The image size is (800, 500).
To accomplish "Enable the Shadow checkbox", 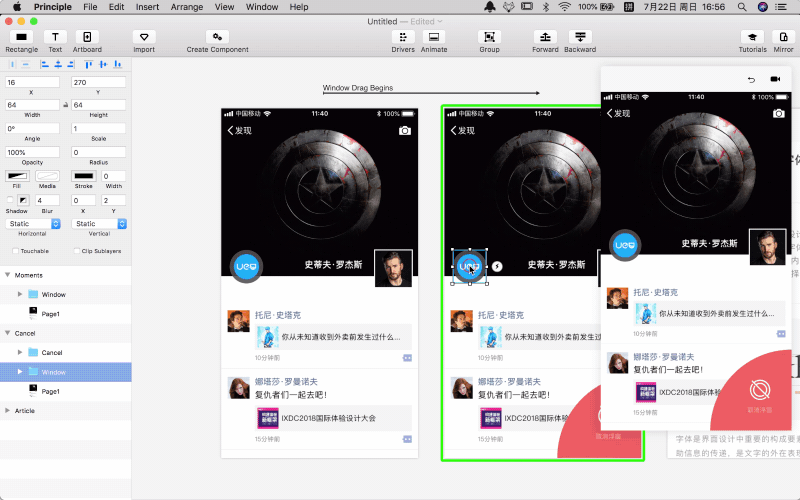I will click(11, 200).
